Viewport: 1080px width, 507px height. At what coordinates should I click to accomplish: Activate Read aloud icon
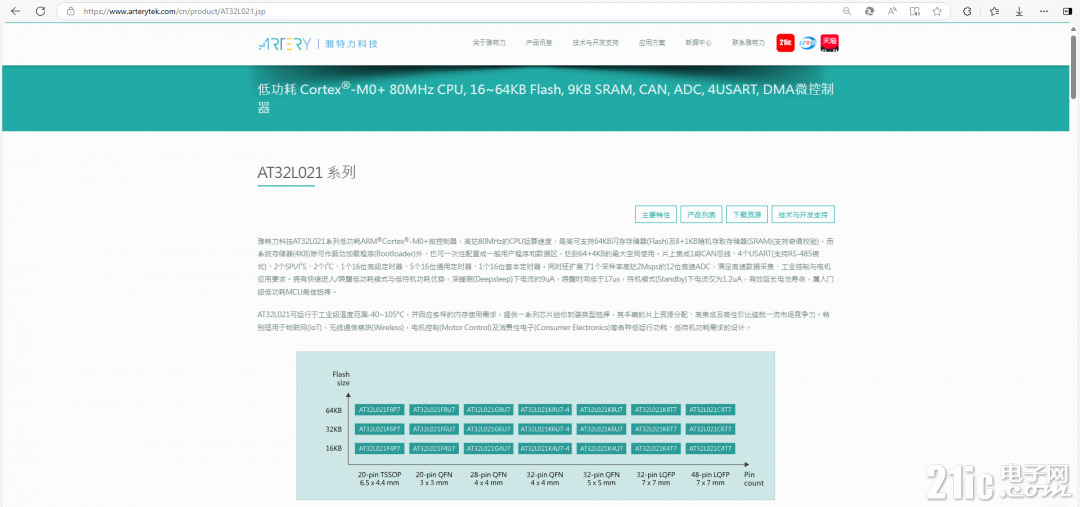(x=892, y=11)
